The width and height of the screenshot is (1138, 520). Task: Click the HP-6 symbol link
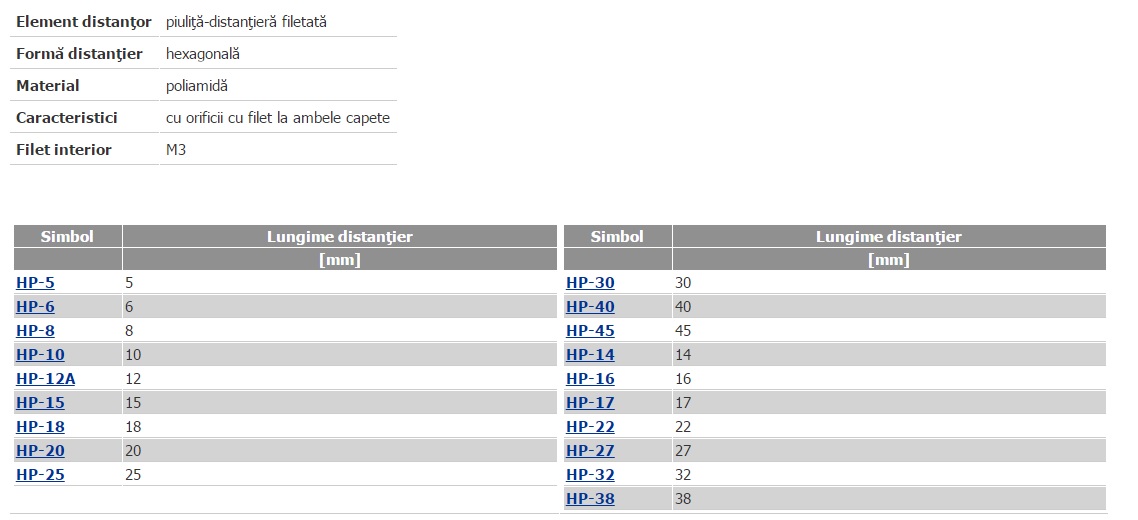tap(35, 307)
